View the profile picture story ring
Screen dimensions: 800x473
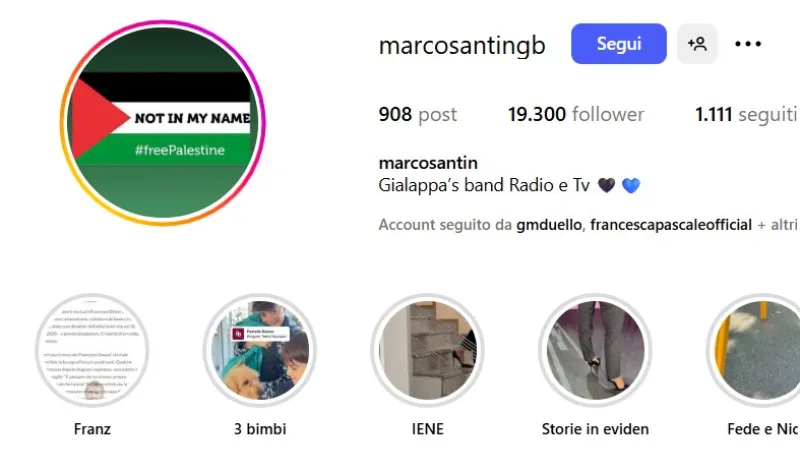point(163,122)
